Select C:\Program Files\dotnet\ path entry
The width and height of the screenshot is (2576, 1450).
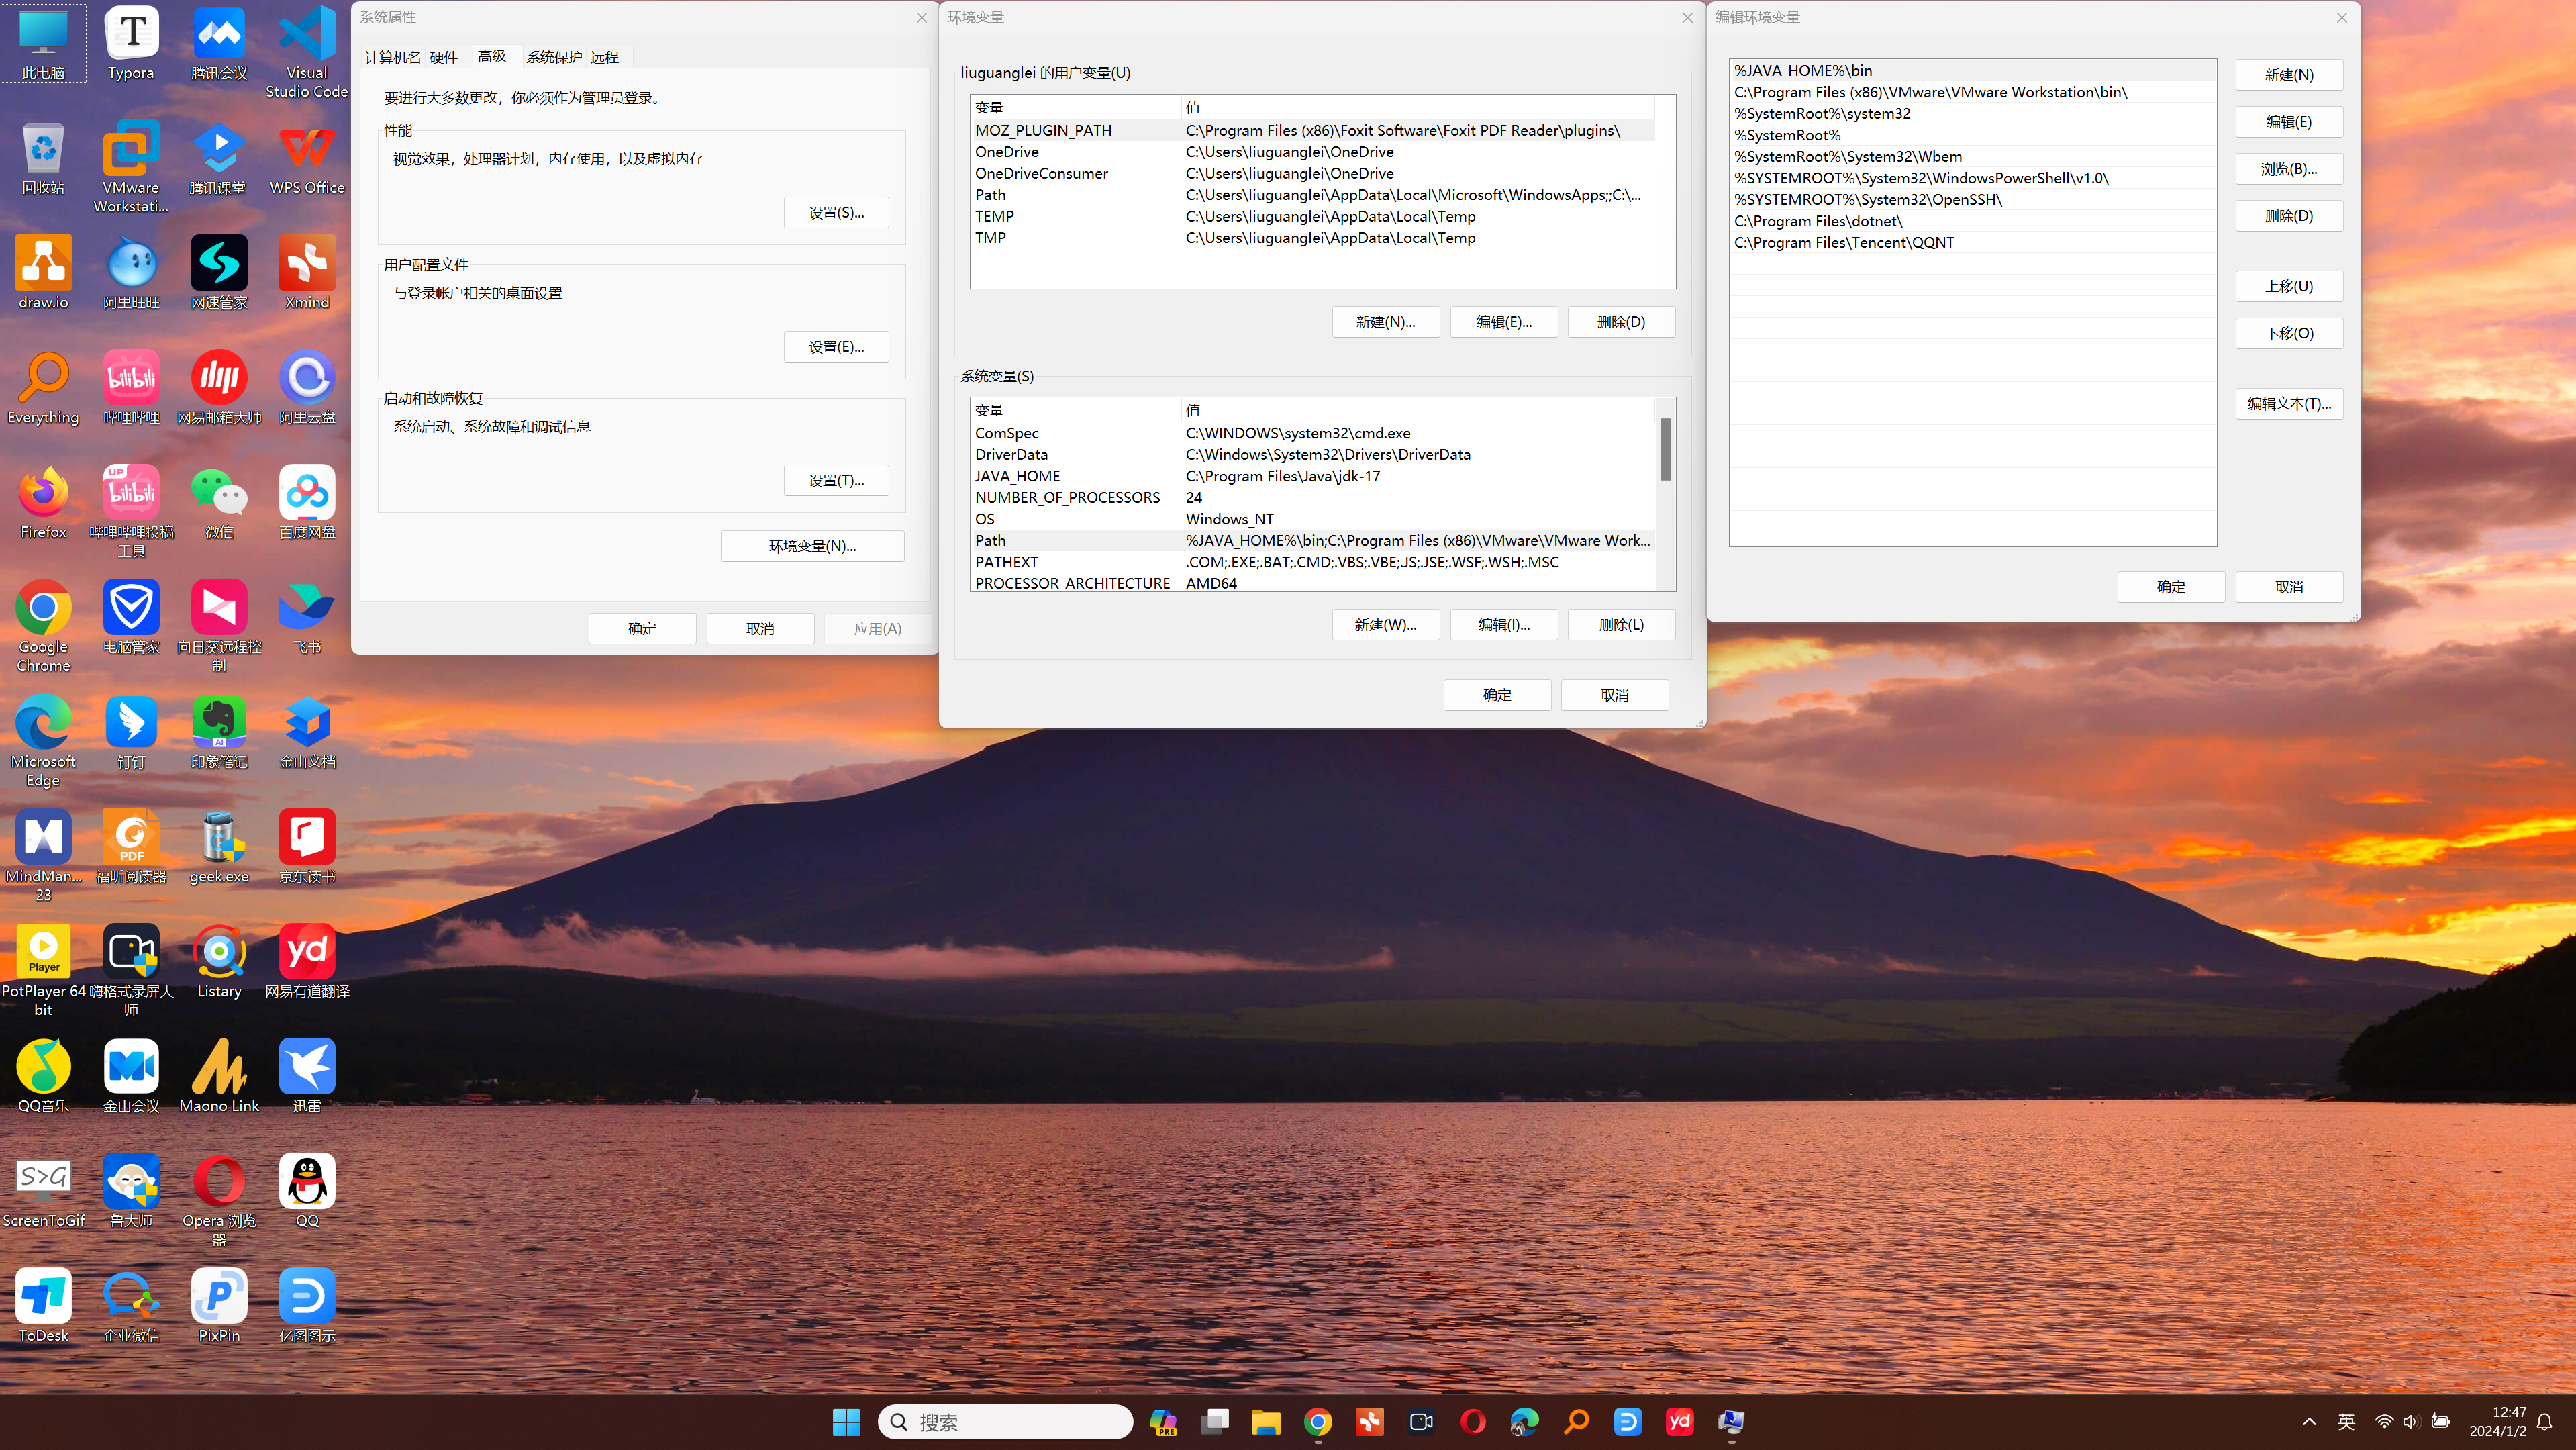pos(1972,221)
